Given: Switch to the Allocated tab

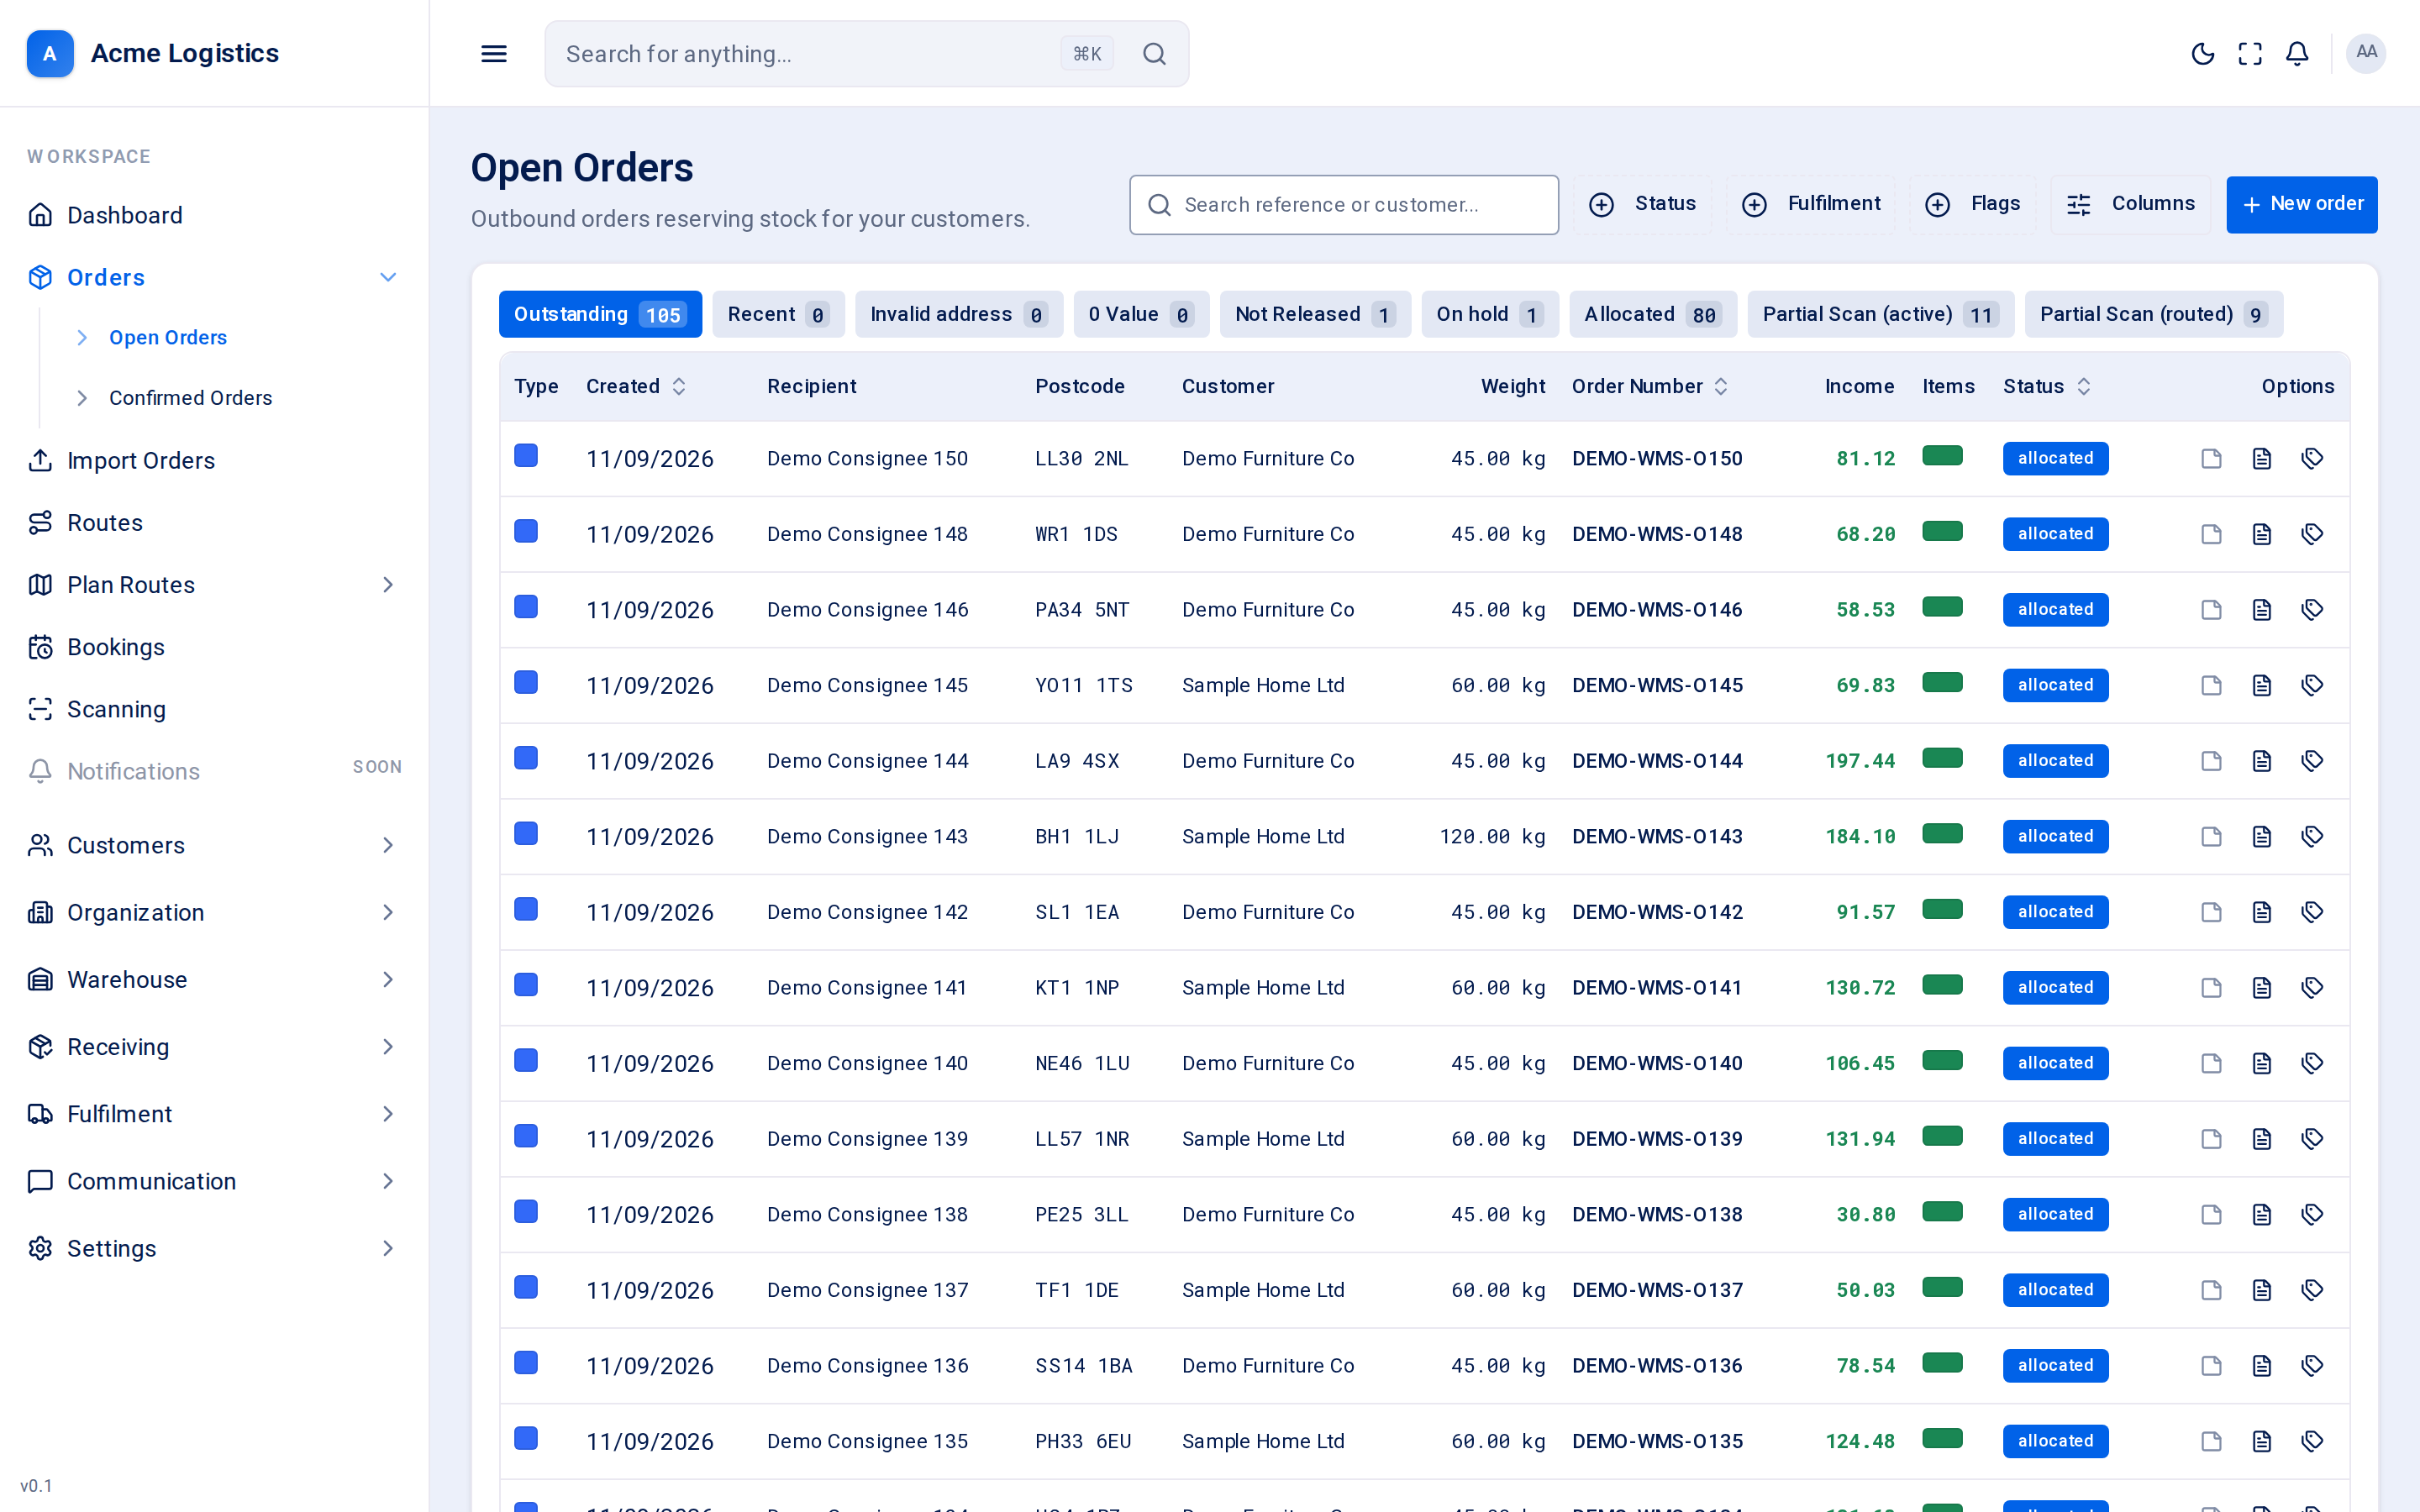Looking at the screenshot, I should (1652, 314).
